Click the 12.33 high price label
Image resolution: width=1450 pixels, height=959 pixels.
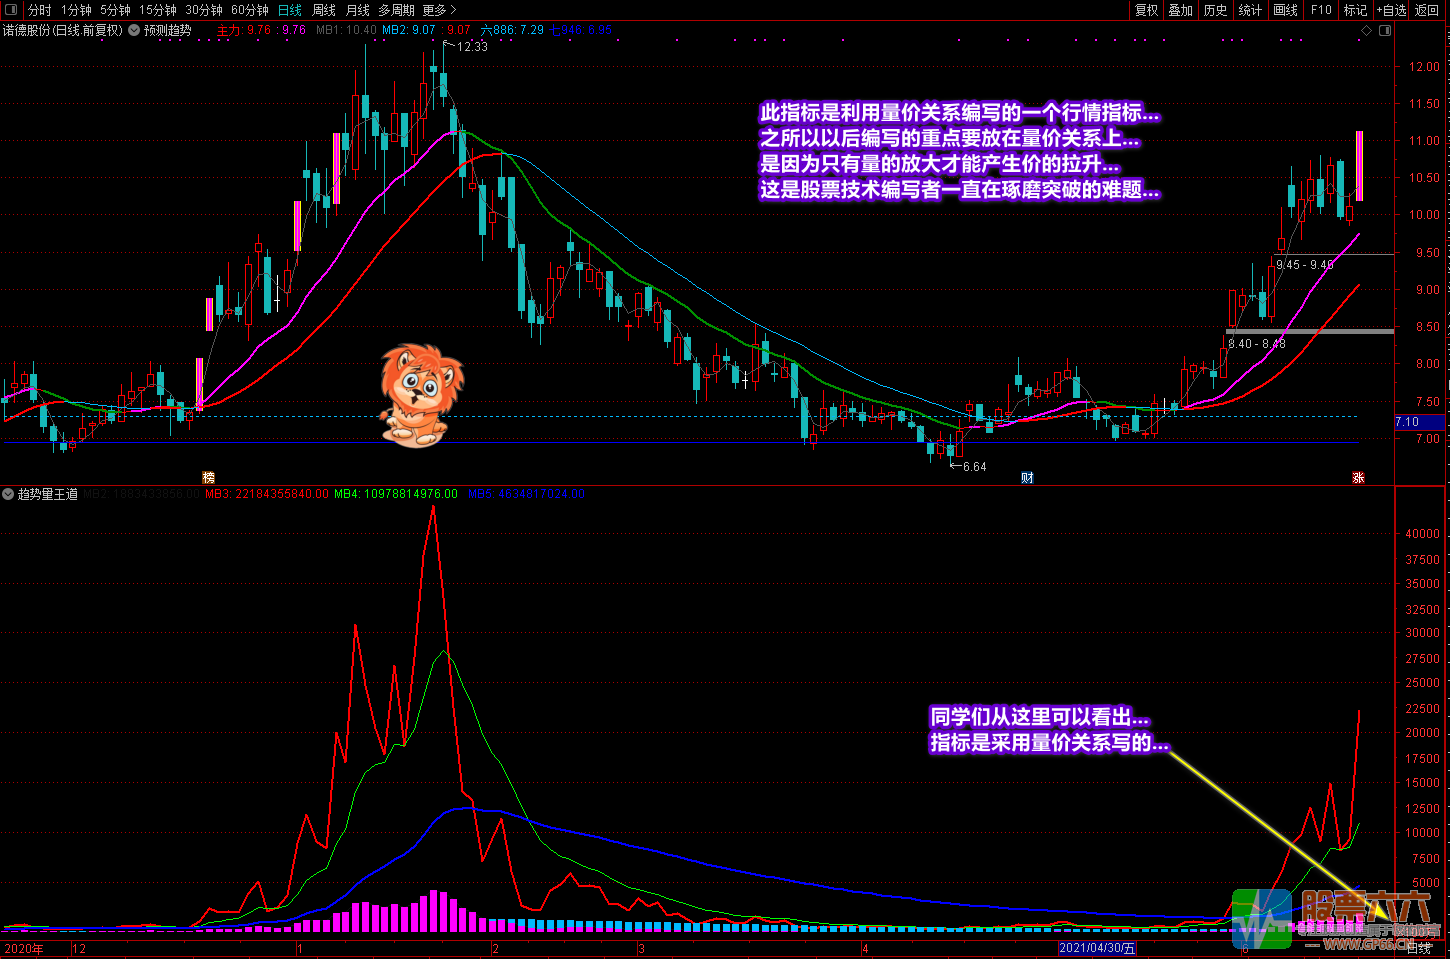click(x=472, y=46)
